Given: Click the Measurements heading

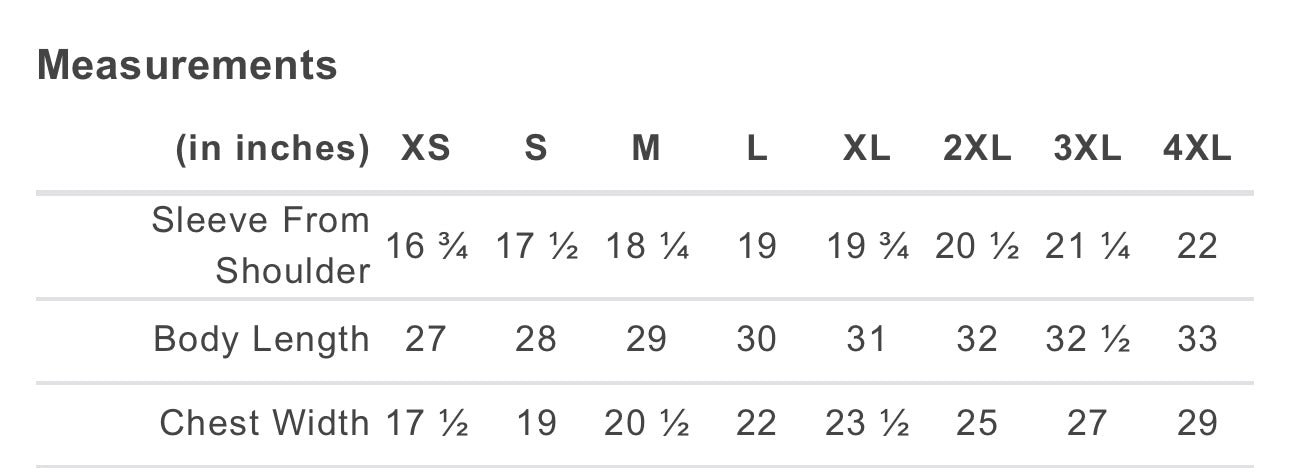Looking at the screenshot, I should click(x=187, y=66).
